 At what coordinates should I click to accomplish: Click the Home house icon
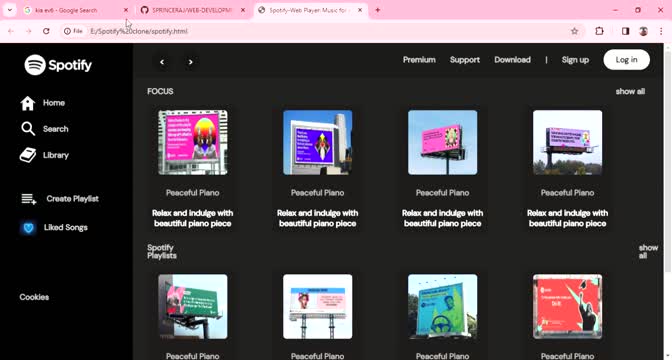coord(28,103)
